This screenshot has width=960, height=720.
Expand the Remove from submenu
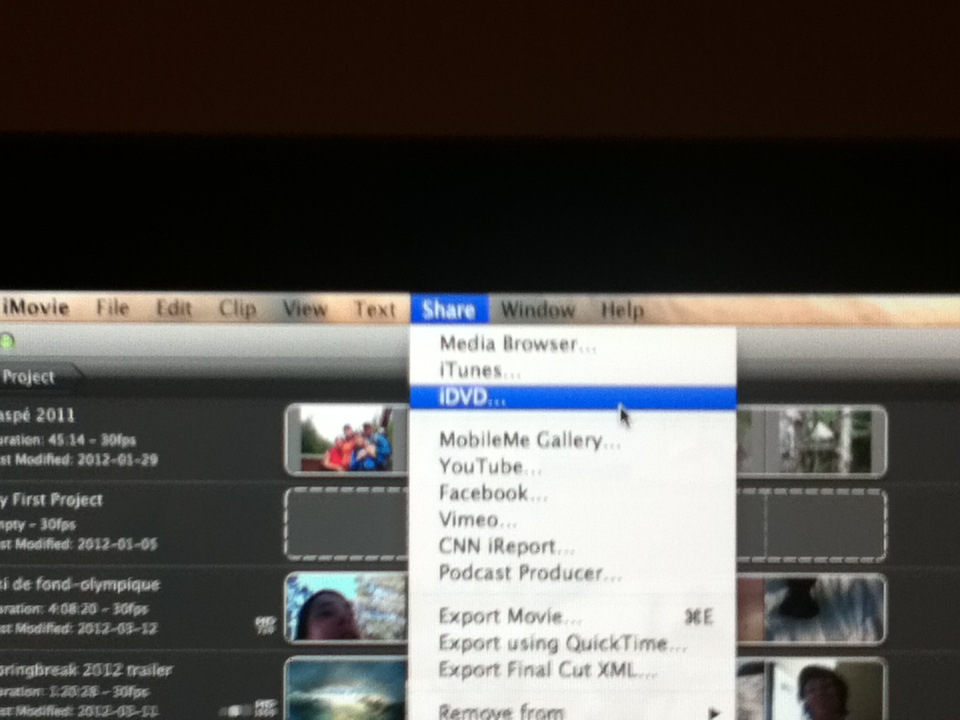(572, 711)
